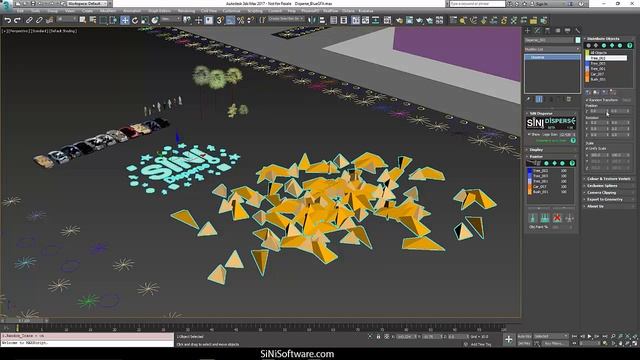Click the Play Animation button

tap(589, 336)
